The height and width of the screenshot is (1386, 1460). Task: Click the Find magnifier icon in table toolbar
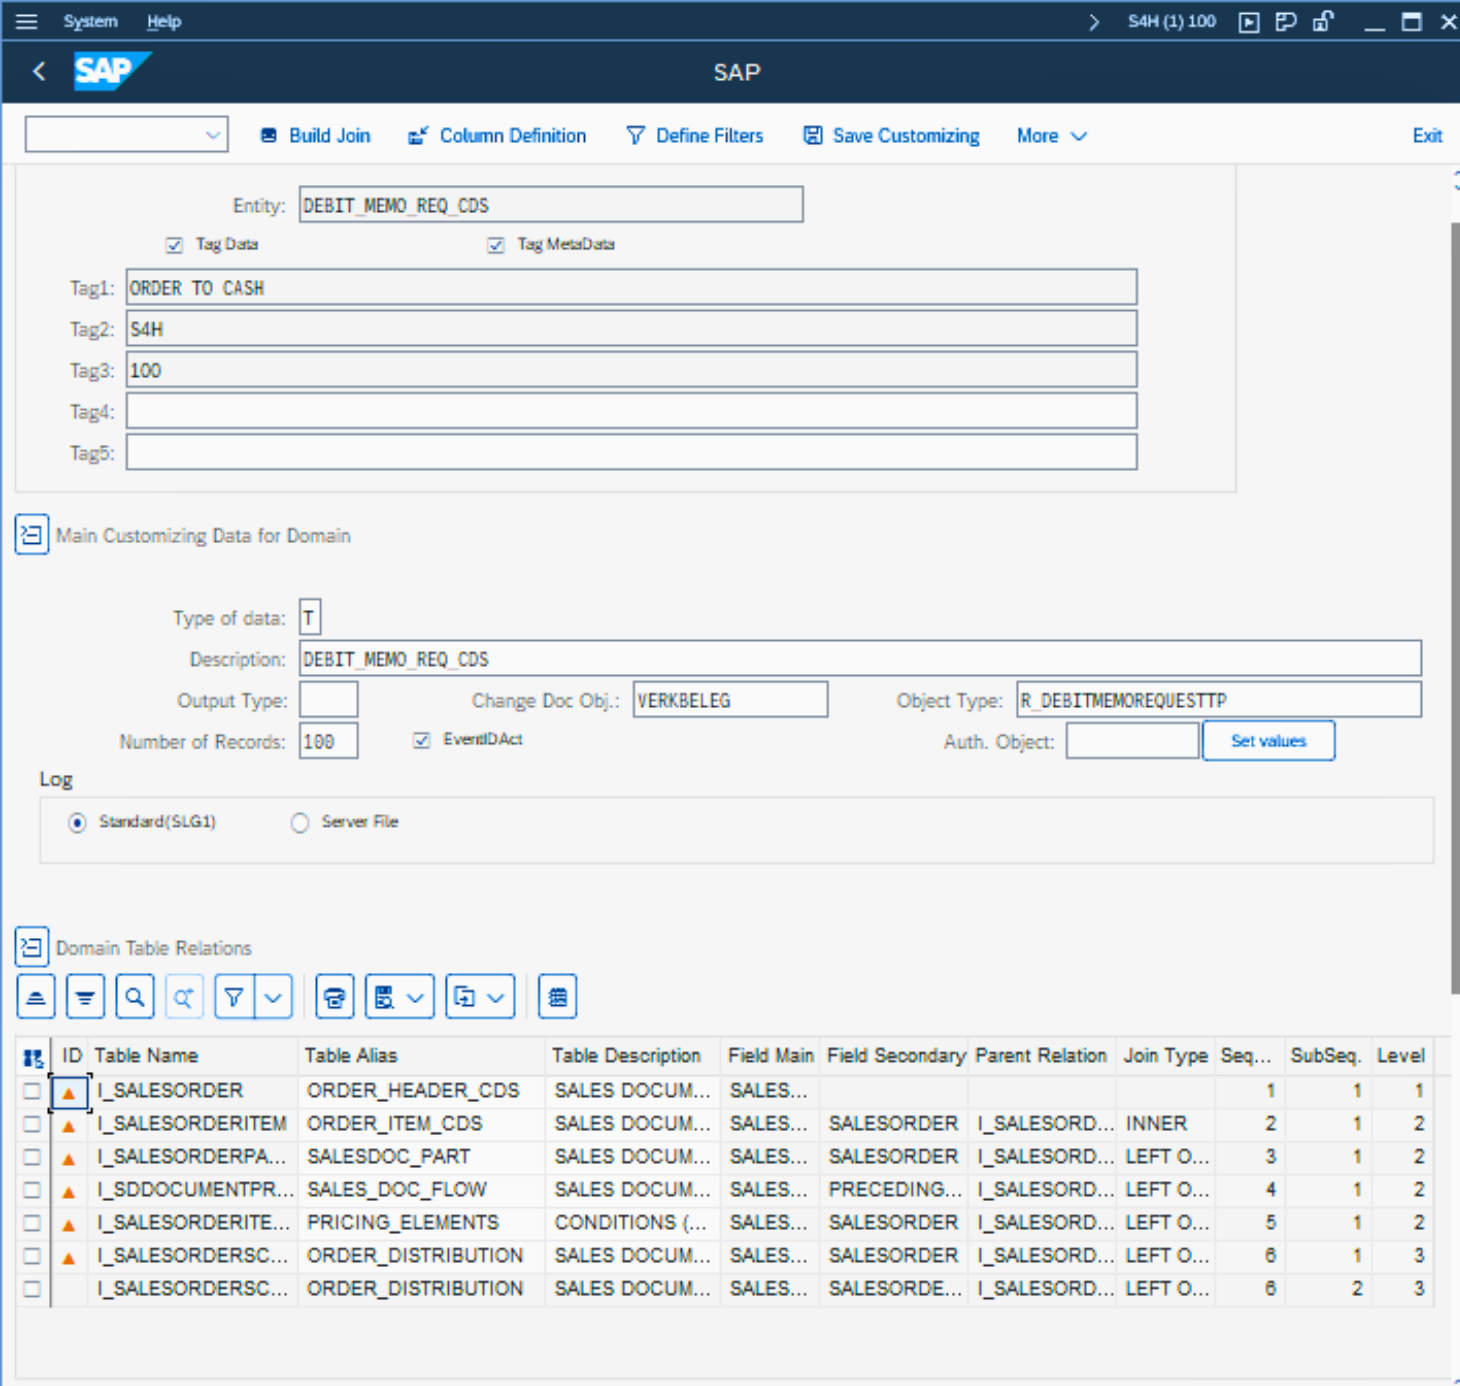click(x=135, y=997)
